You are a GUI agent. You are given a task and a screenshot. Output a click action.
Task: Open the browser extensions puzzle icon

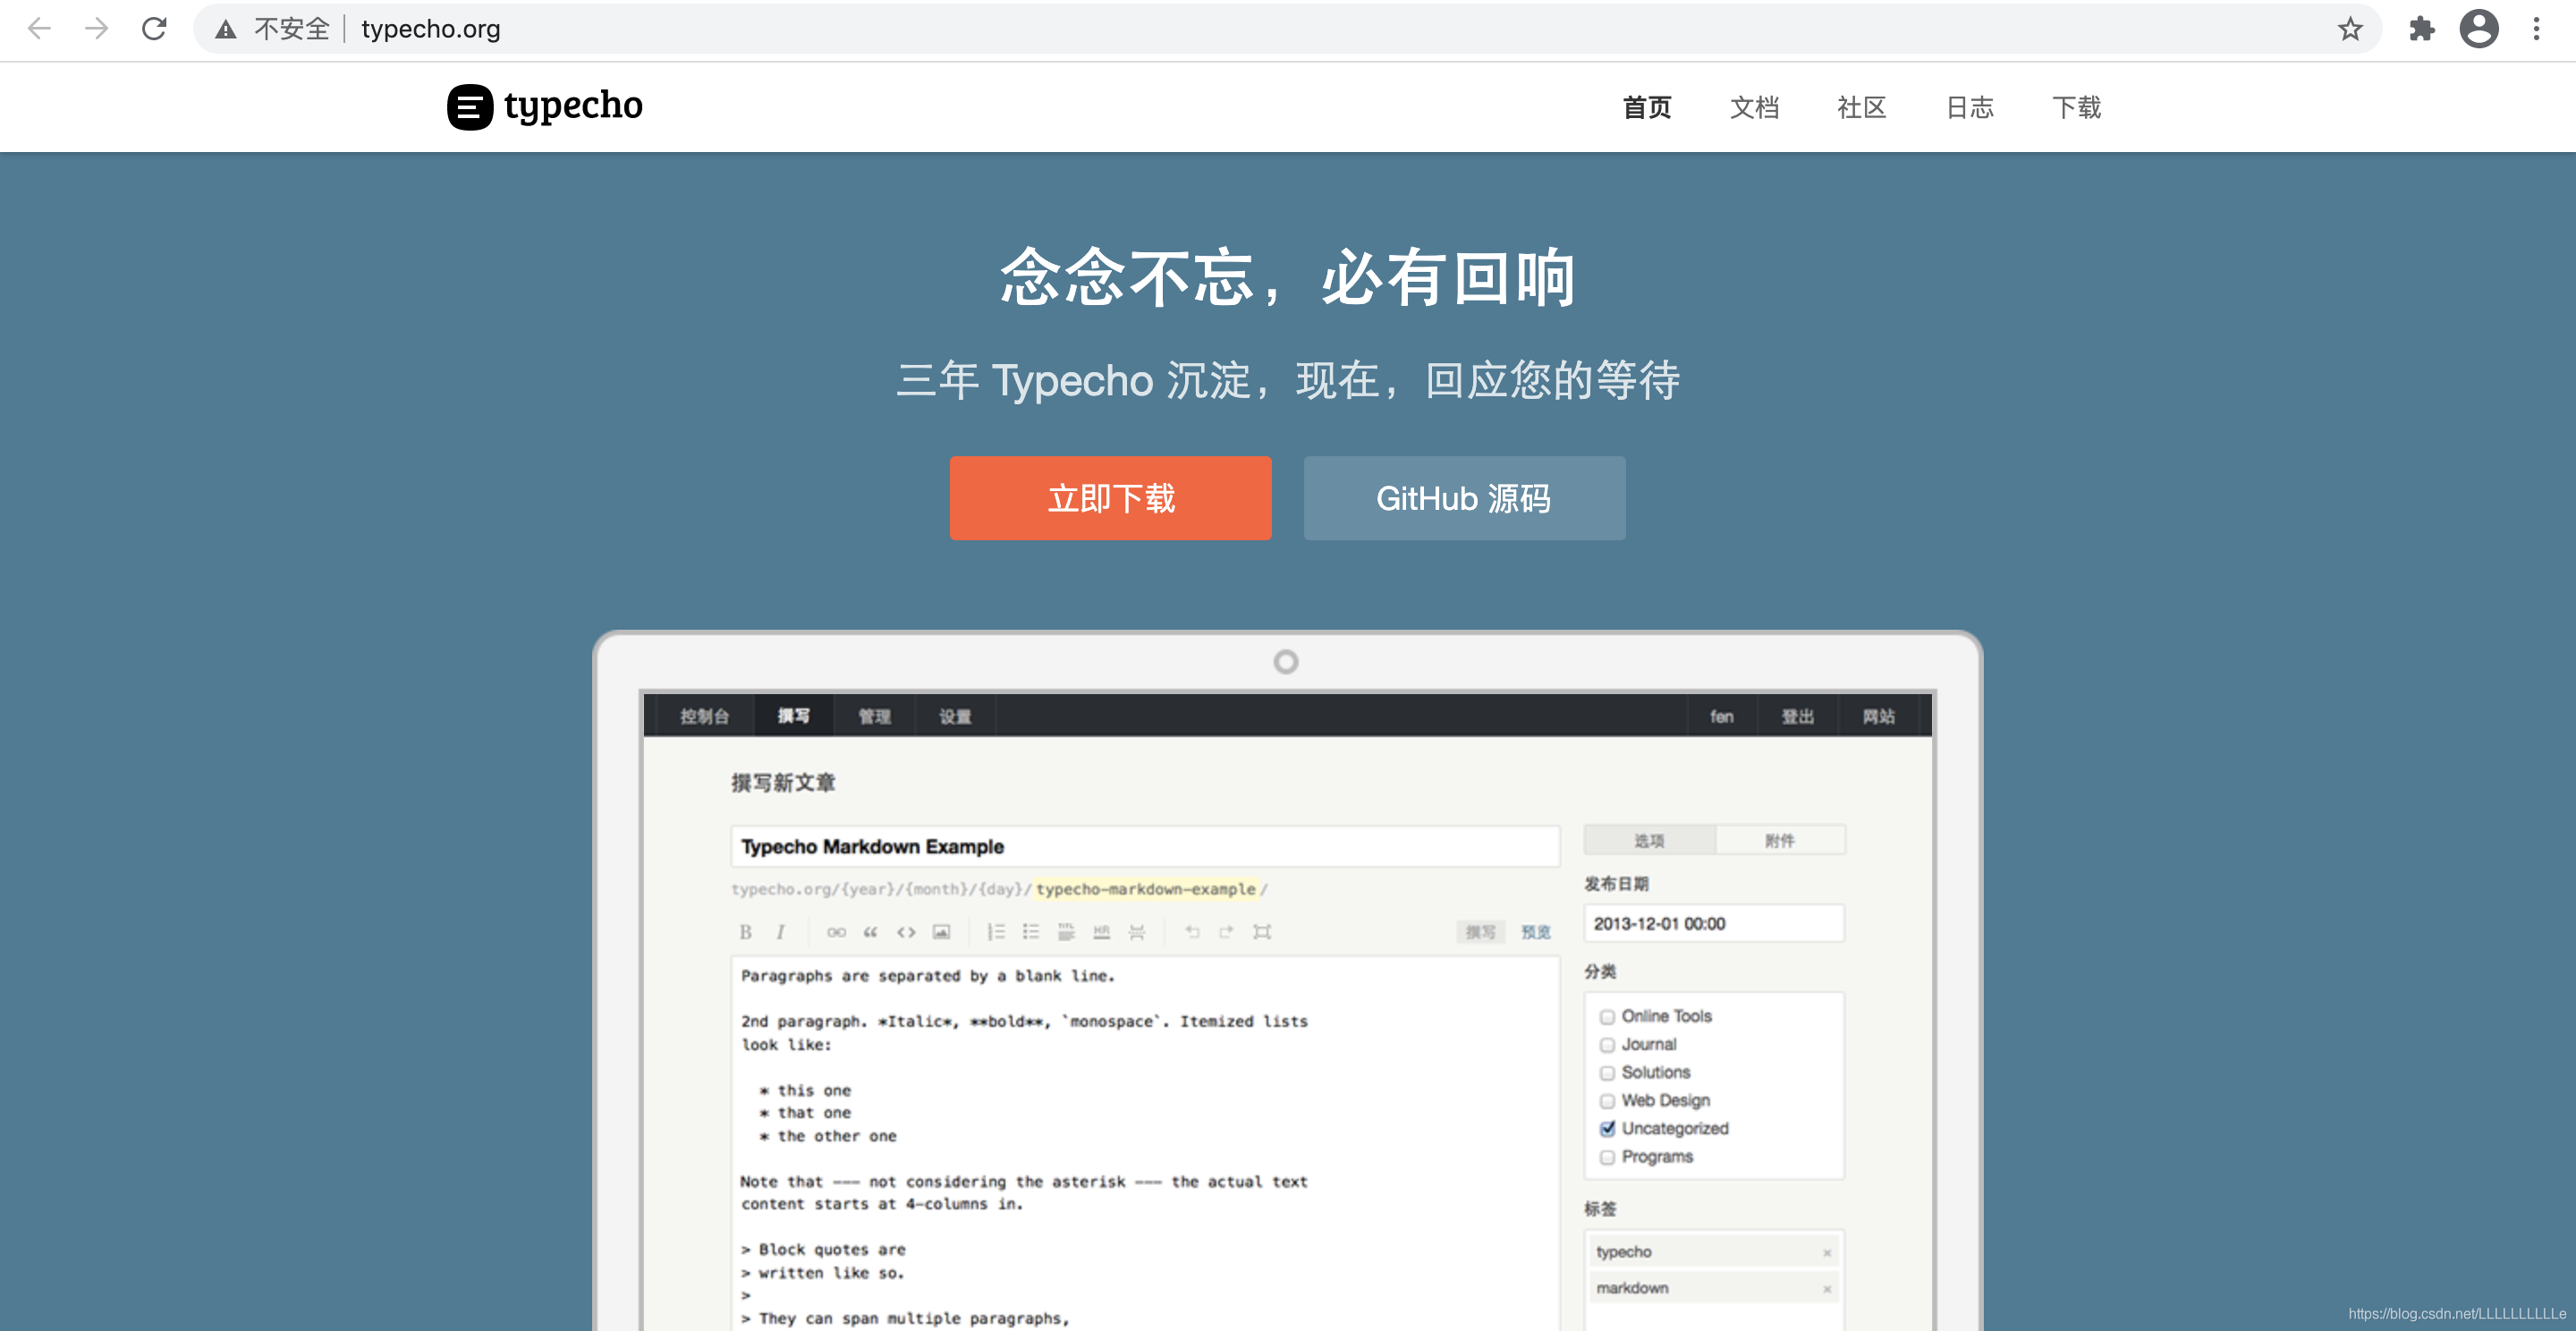tap(2422, 29)
